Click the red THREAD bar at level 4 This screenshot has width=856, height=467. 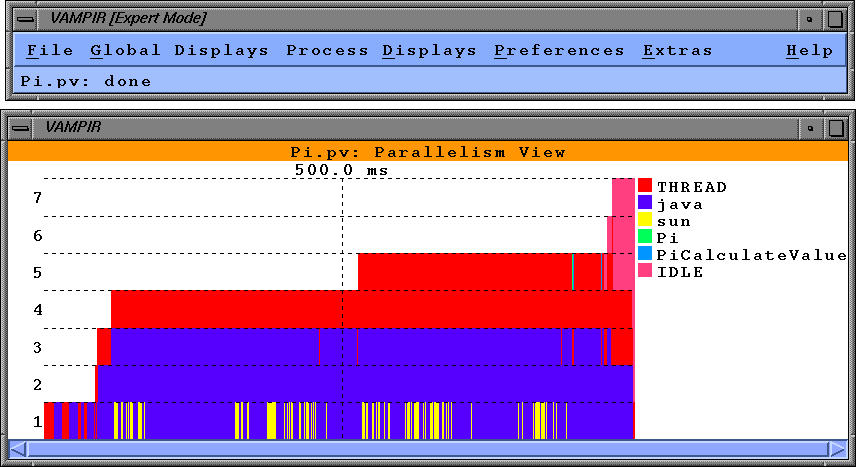tap(371, 309)
